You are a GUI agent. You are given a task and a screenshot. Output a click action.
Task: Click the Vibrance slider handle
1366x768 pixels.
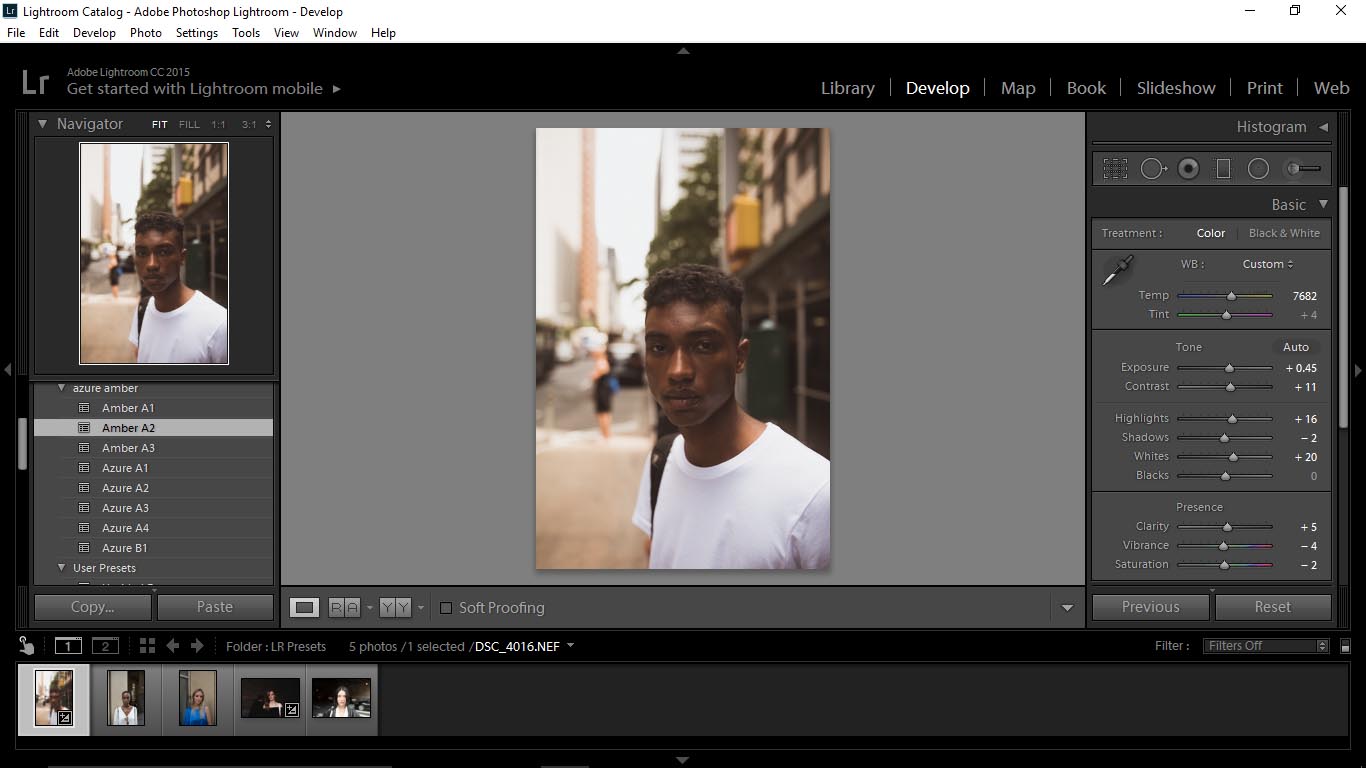(1223, 546)
